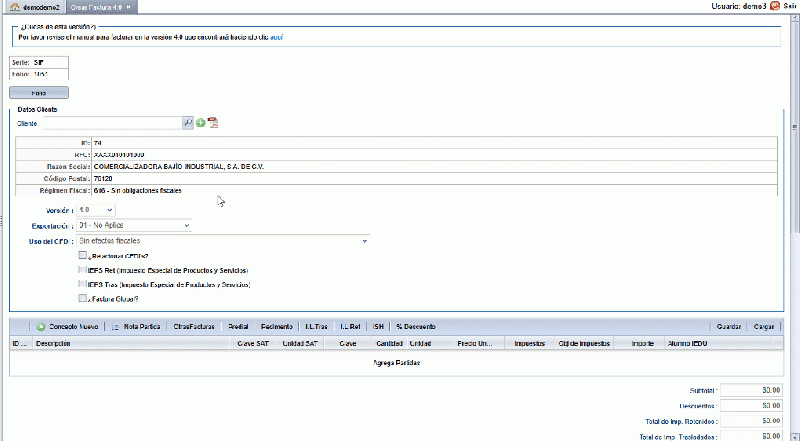Image resolution: width=800 pixels, height=441 pixels.
Task: Open the manual link 'aquí'
Action: tap(277, 37)
